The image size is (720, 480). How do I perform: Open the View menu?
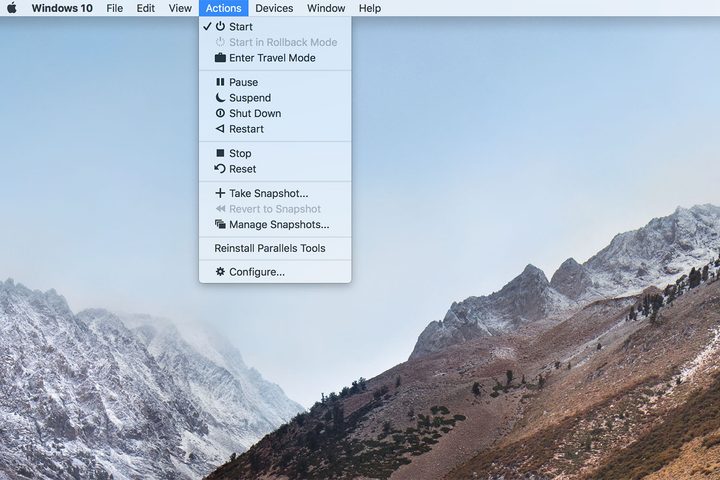[x=180, y=8]
